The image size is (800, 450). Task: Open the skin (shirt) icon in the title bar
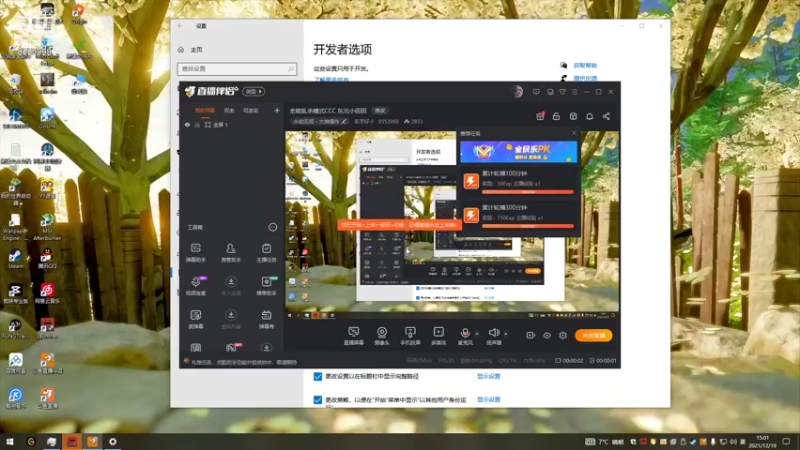click(x=562, y=92)
